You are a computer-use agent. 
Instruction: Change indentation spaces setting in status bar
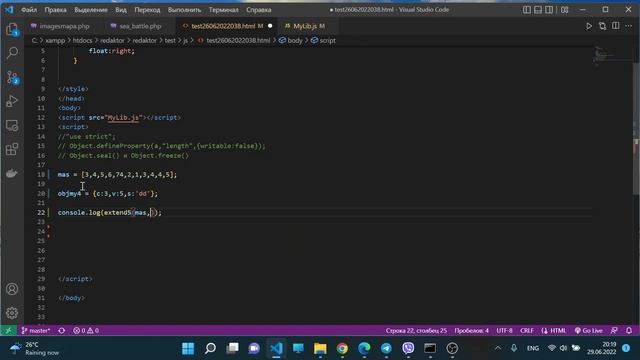(471, 330)
